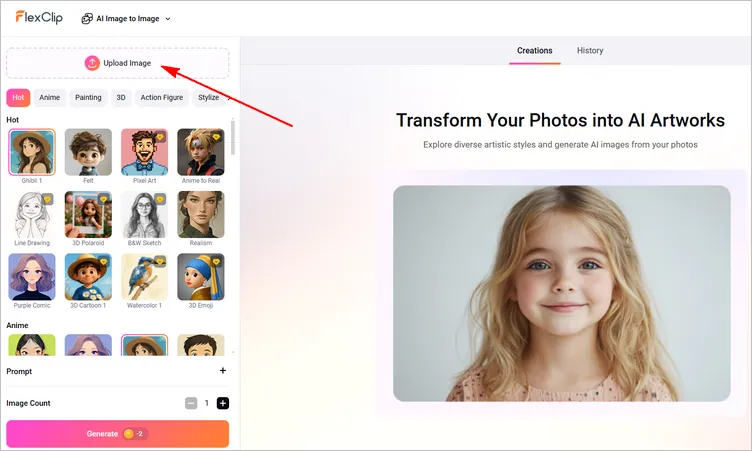Click the premium badge on Anime to Real

click(x=216, y=137)
